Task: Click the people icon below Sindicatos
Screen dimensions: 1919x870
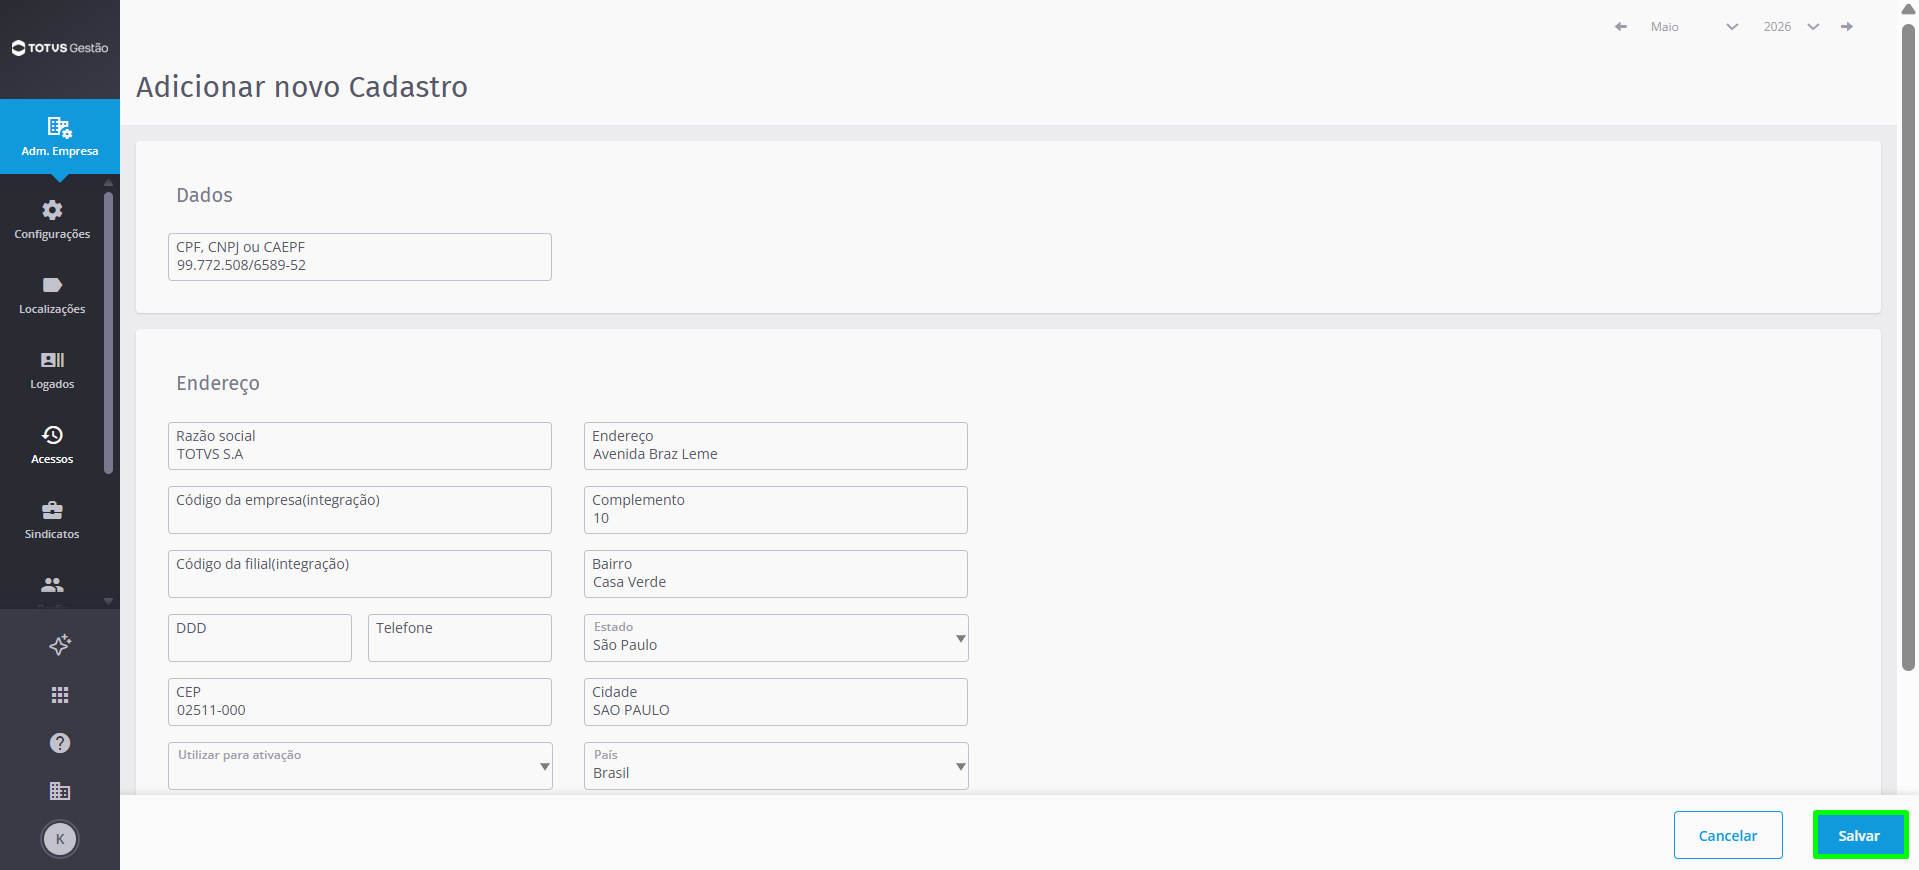Action: tap(52, 585)
